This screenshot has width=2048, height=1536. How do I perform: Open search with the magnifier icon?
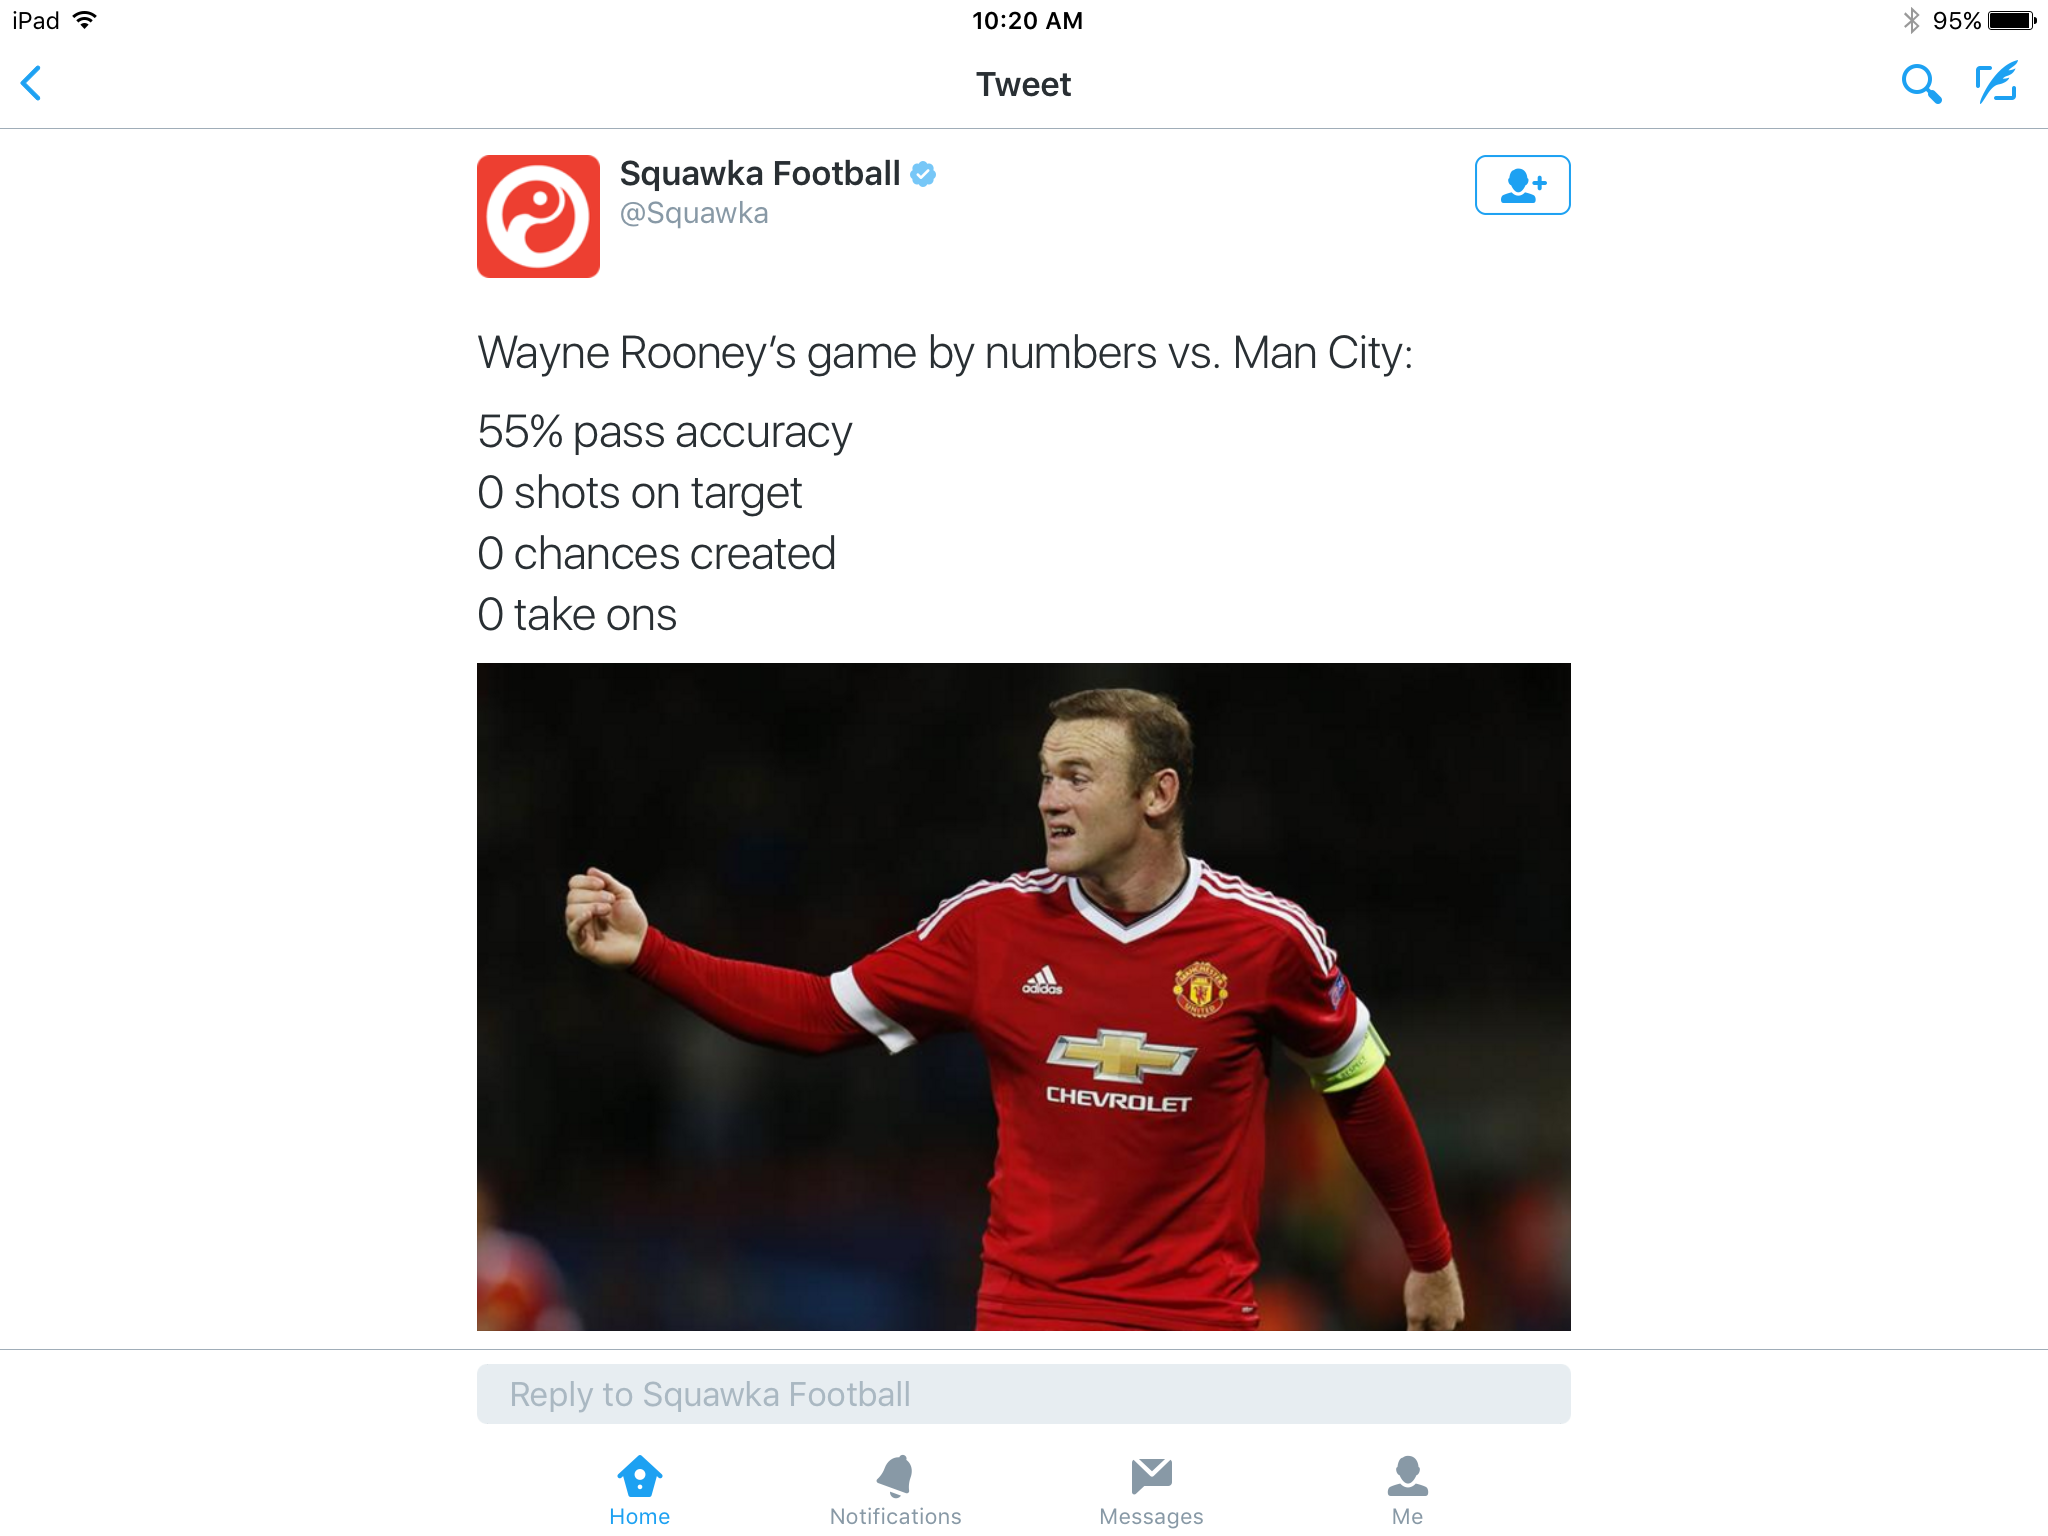1920,84
